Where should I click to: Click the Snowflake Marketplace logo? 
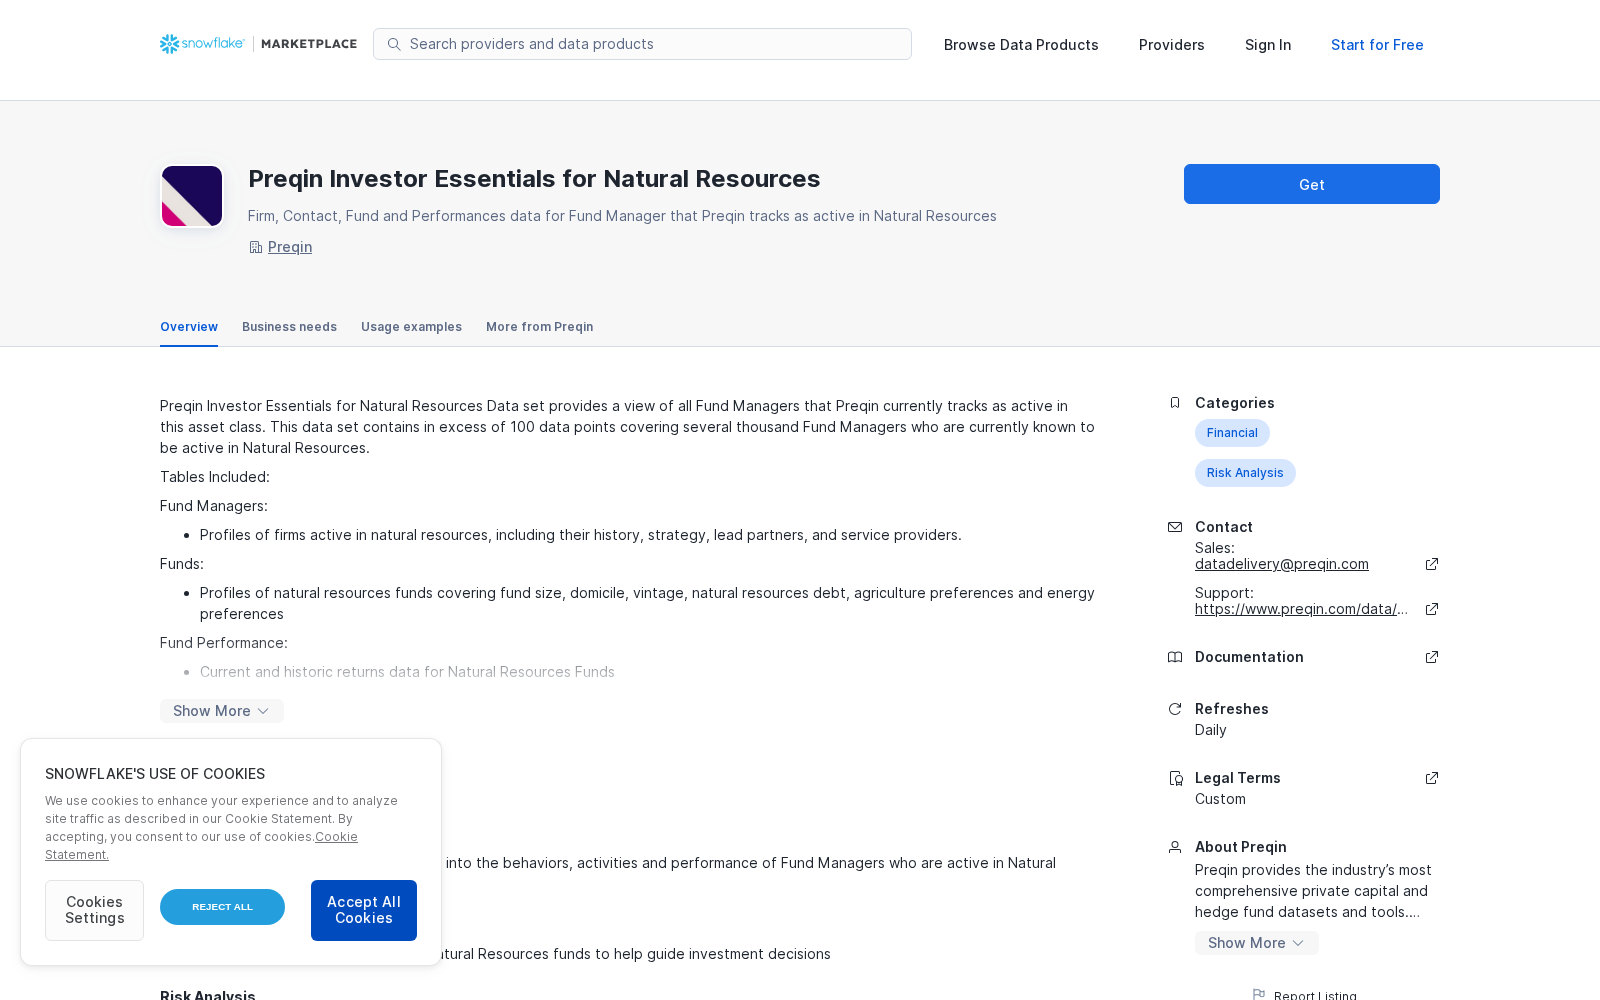click(x=258, y=44)
